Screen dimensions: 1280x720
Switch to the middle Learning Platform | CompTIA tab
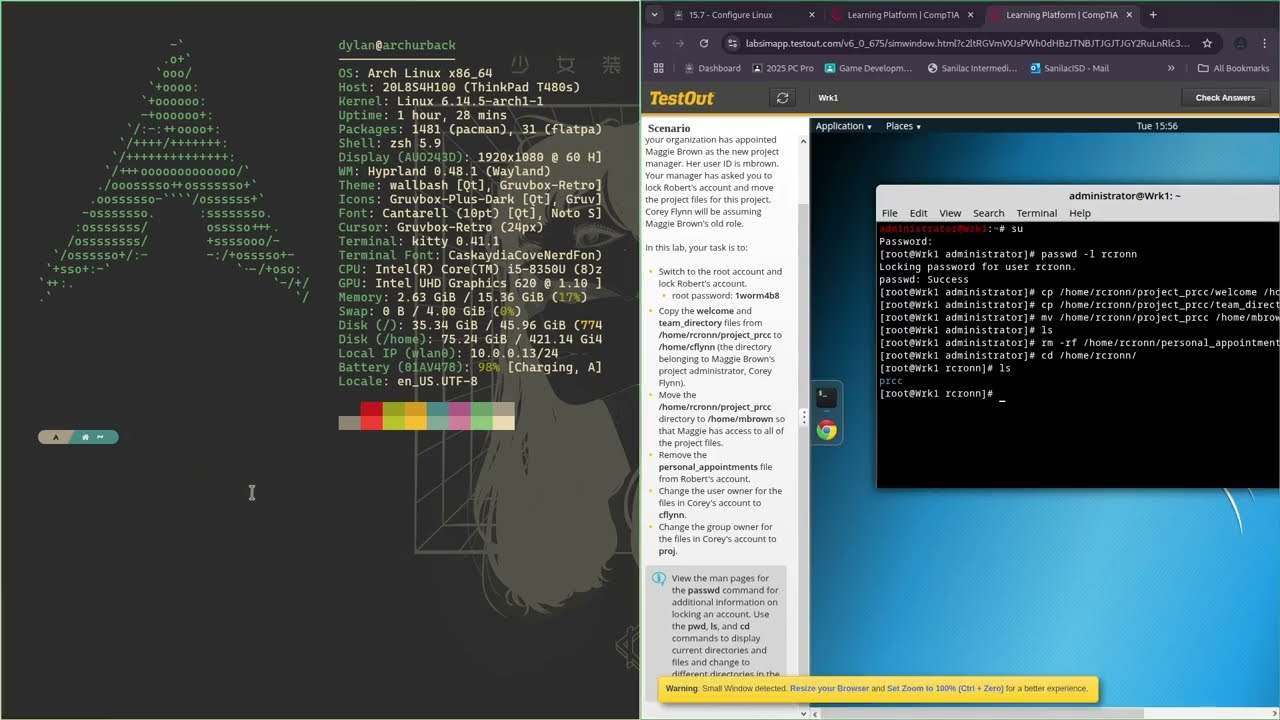coord(903,15)
